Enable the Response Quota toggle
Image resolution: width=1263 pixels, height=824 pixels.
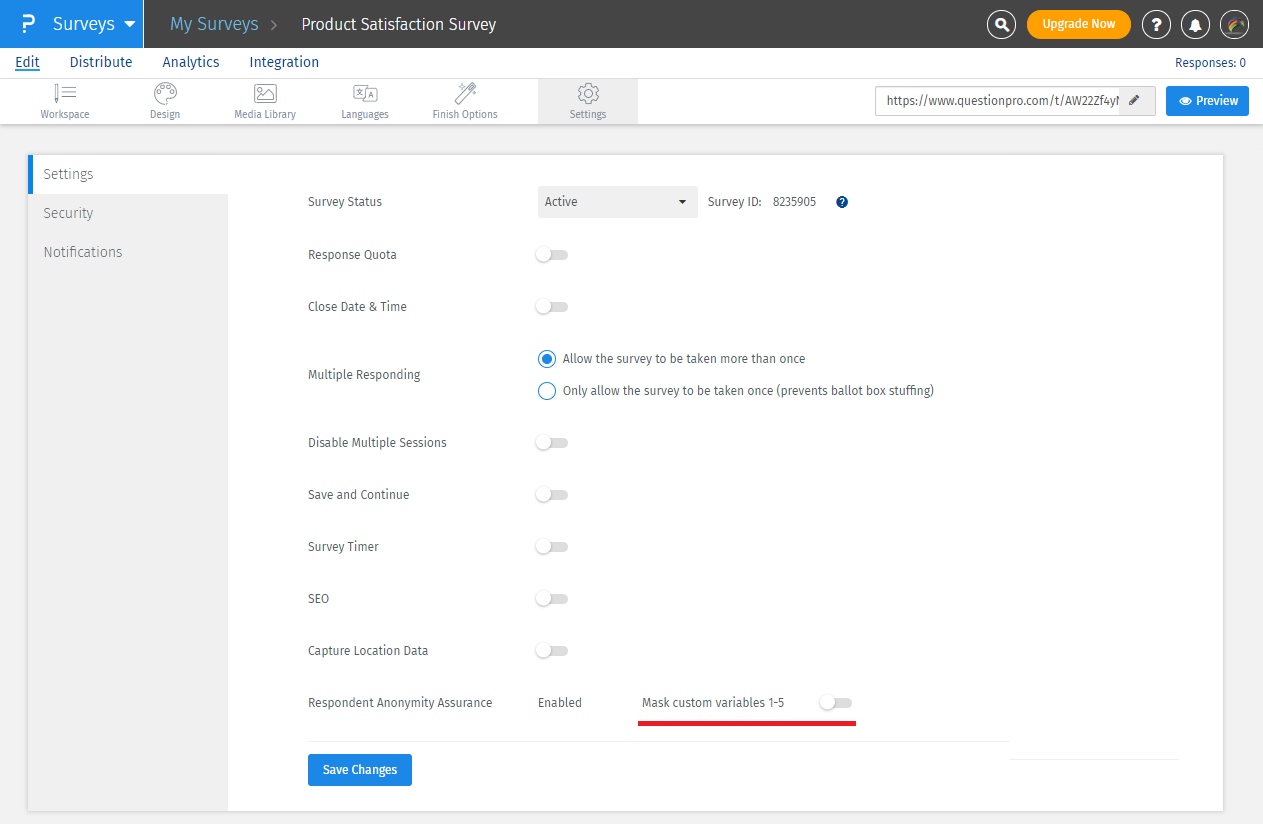click(x=551, y=254)
